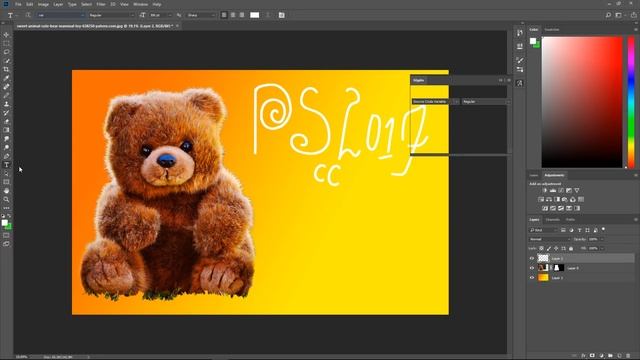The width and height of the screenshot is (640, 360).
Task: Hide Layer 1 with eye icon
Action: tap(532, 278)
